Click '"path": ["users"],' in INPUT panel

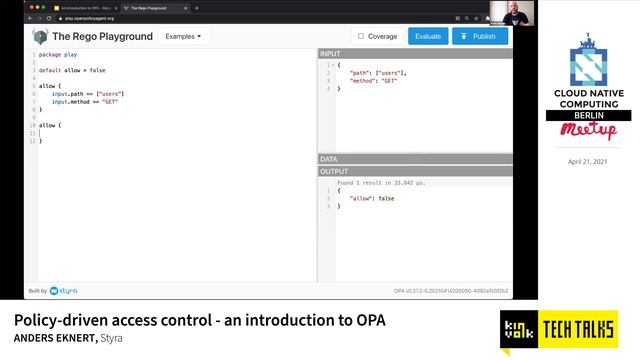coord(378,73)
